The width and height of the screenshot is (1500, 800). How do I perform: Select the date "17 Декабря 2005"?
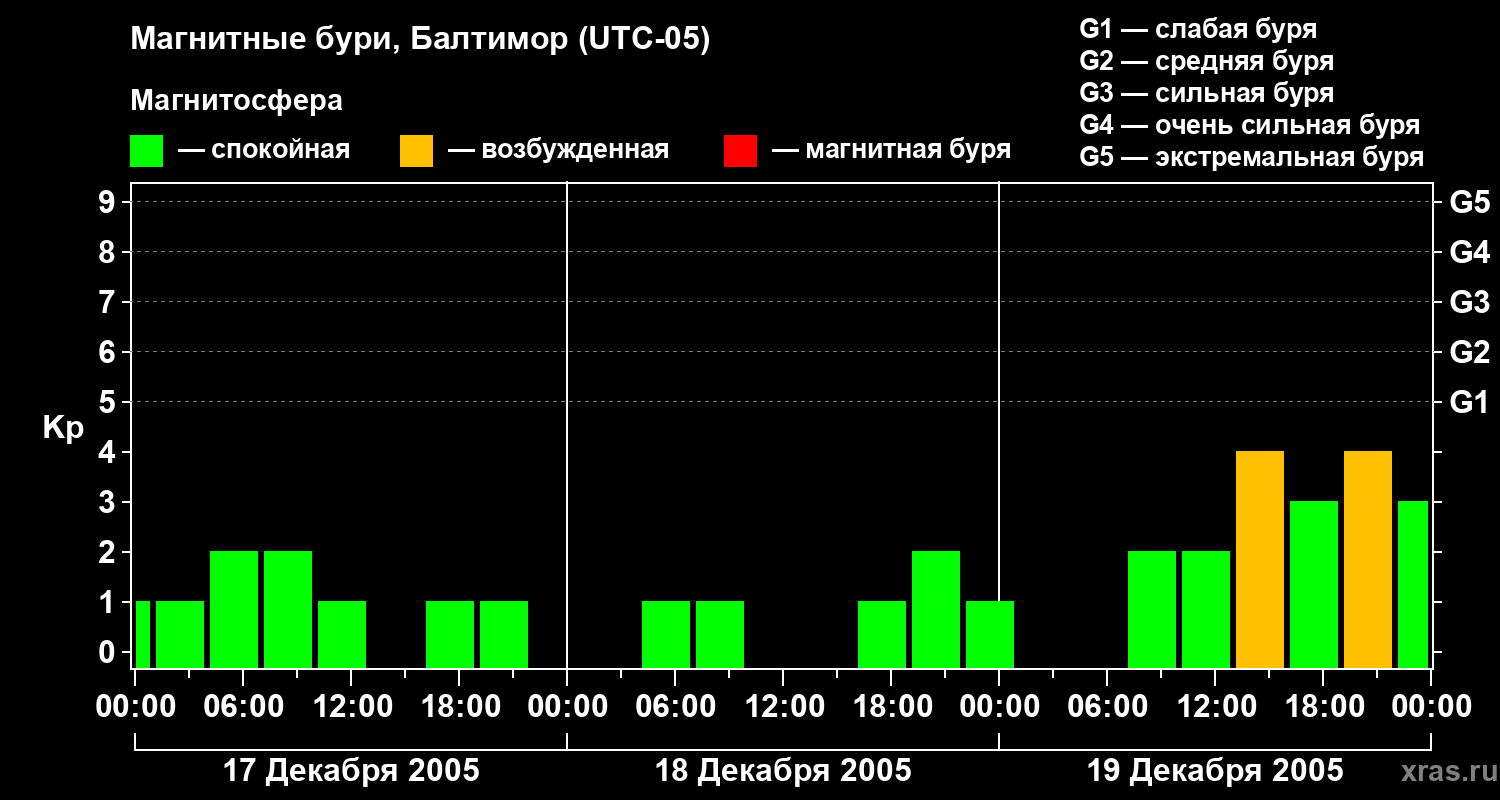point(351,771)
